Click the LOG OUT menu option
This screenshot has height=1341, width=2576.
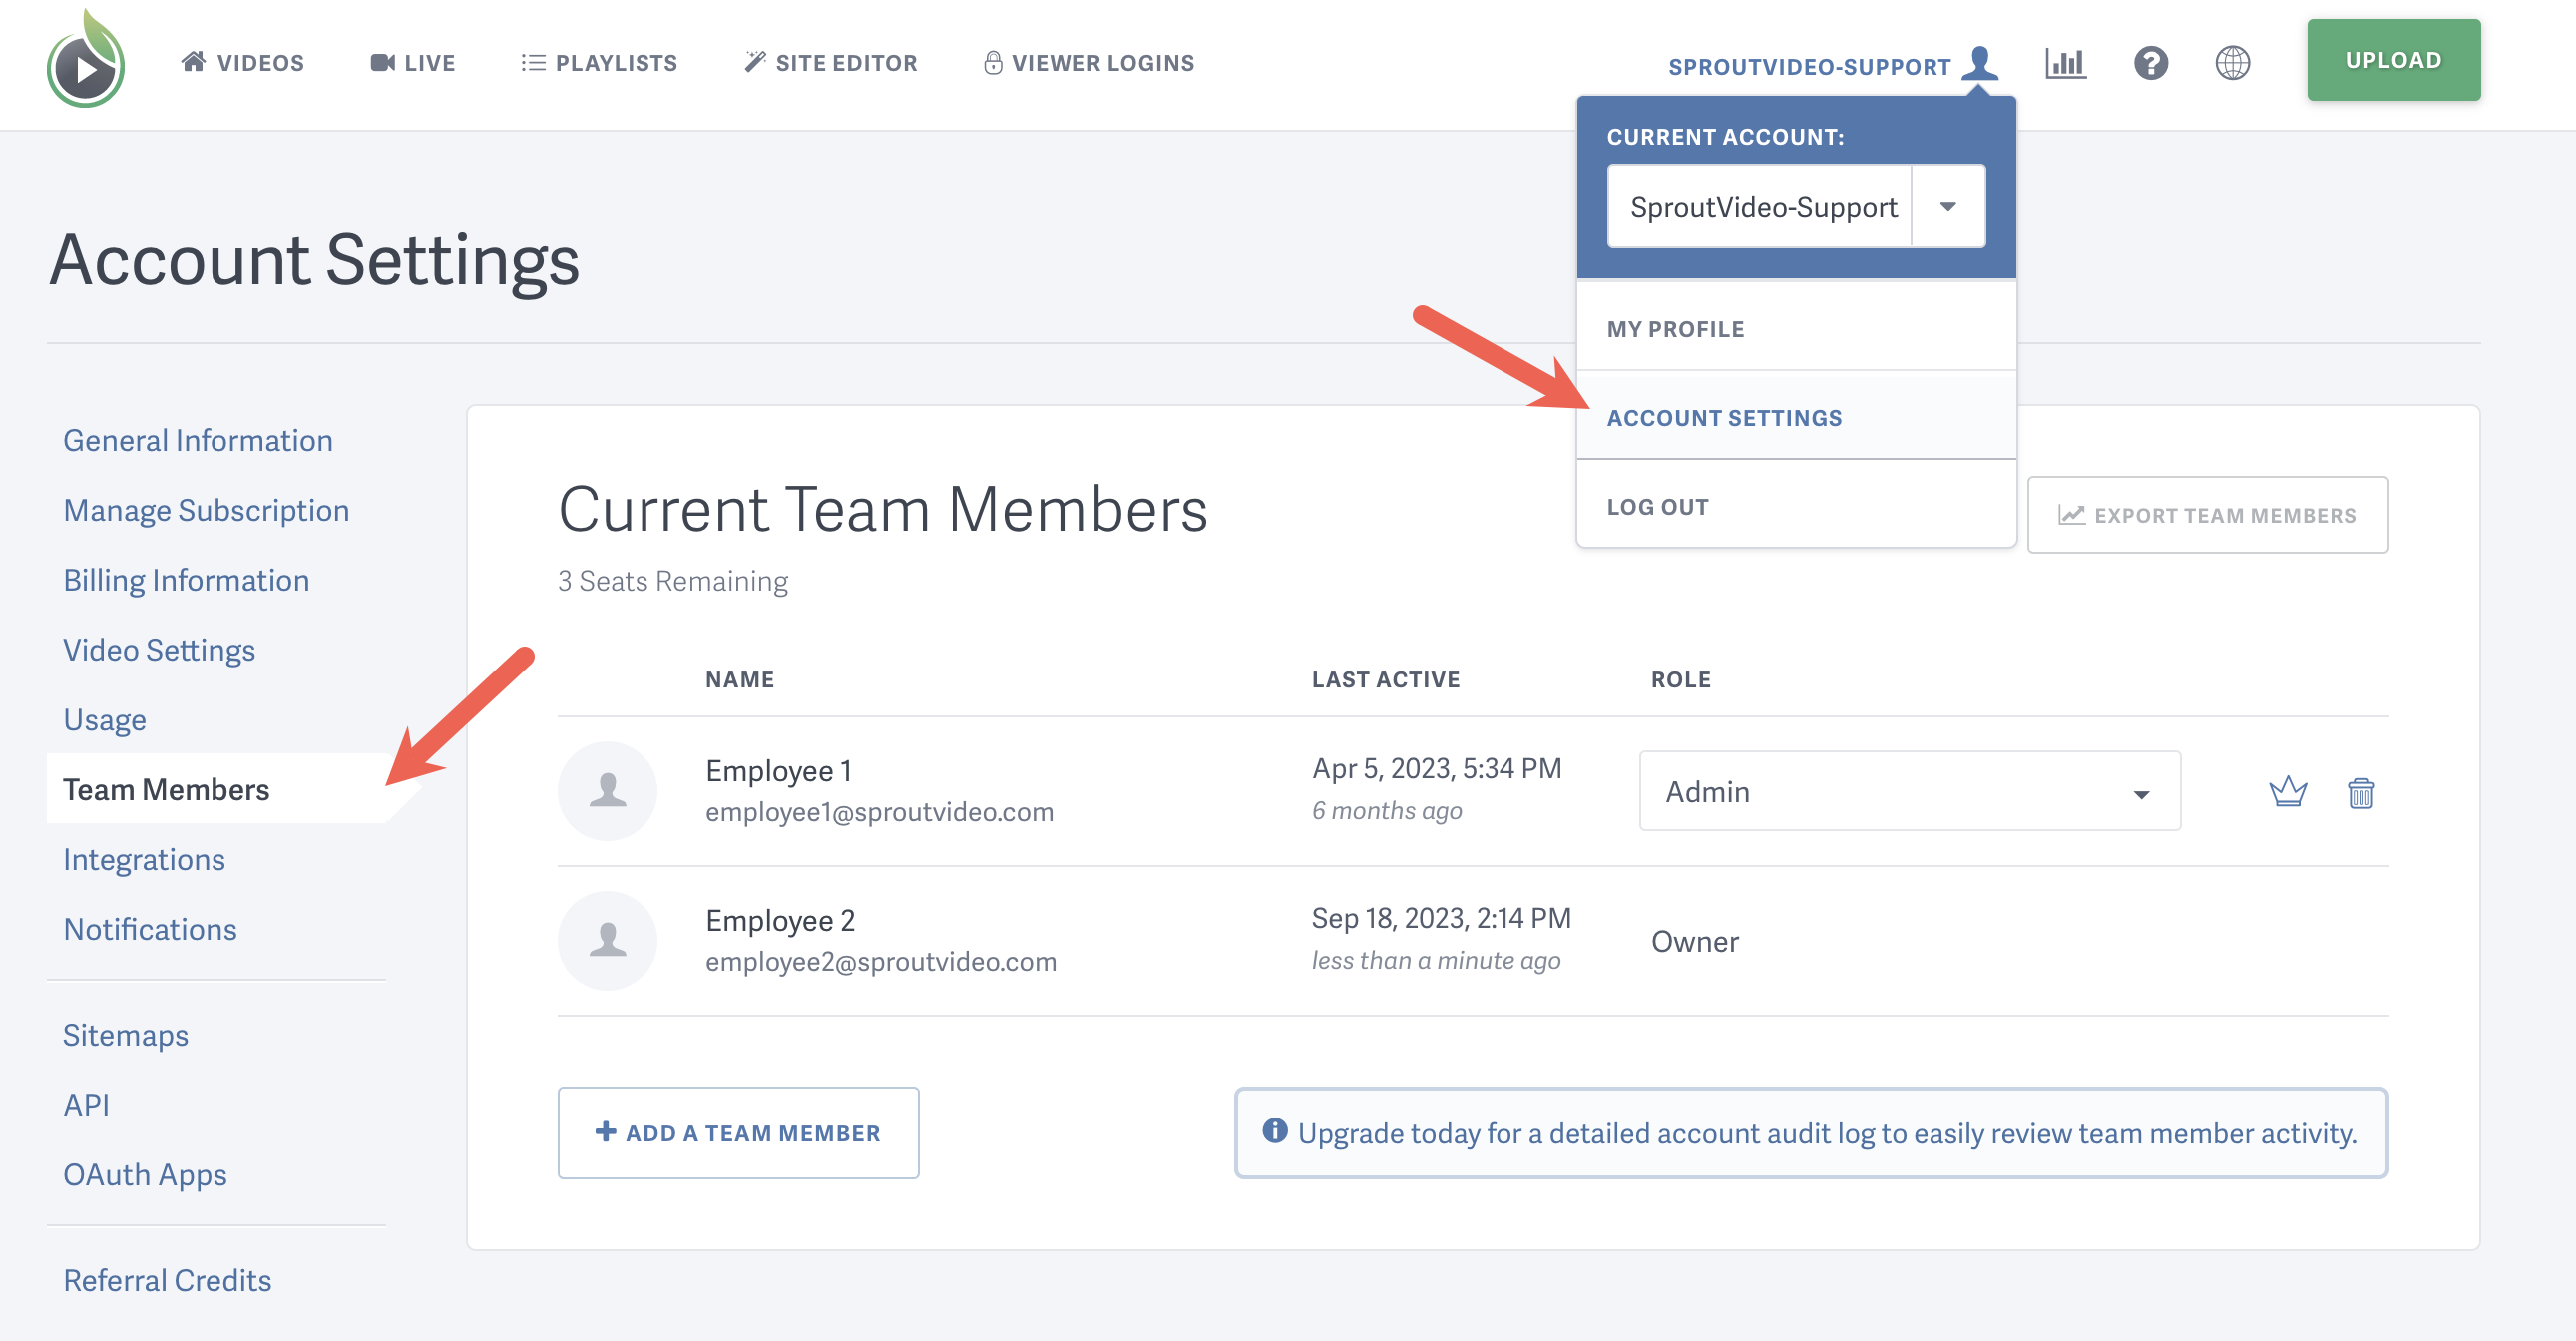pyautogui.click(x=1661, y=504)
